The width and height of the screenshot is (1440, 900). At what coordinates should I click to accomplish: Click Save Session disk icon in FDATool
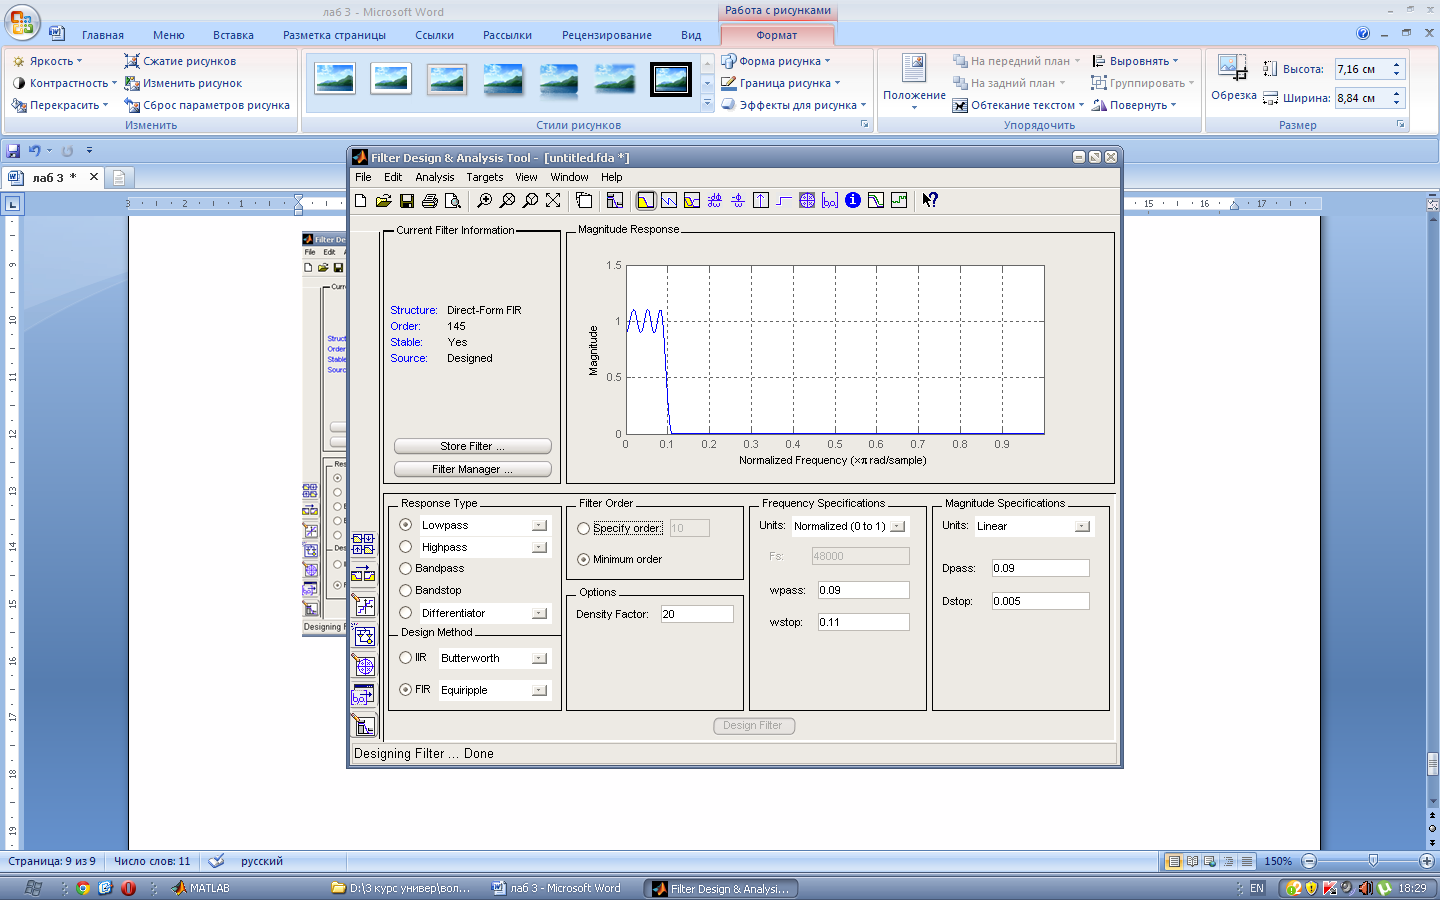click(x=406, y=200)
